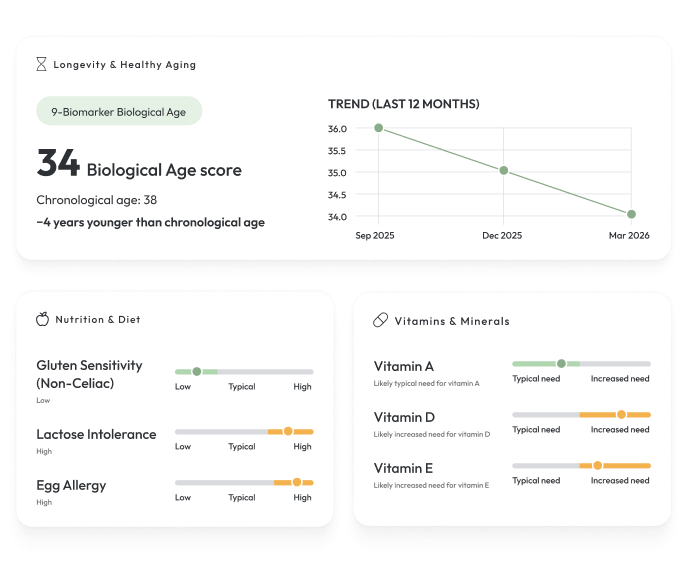The width and height of the screenshot is (686, 564).
Task: Click the small 'High' result under Lactose Intolerance
Action: (x=44, y=451)
